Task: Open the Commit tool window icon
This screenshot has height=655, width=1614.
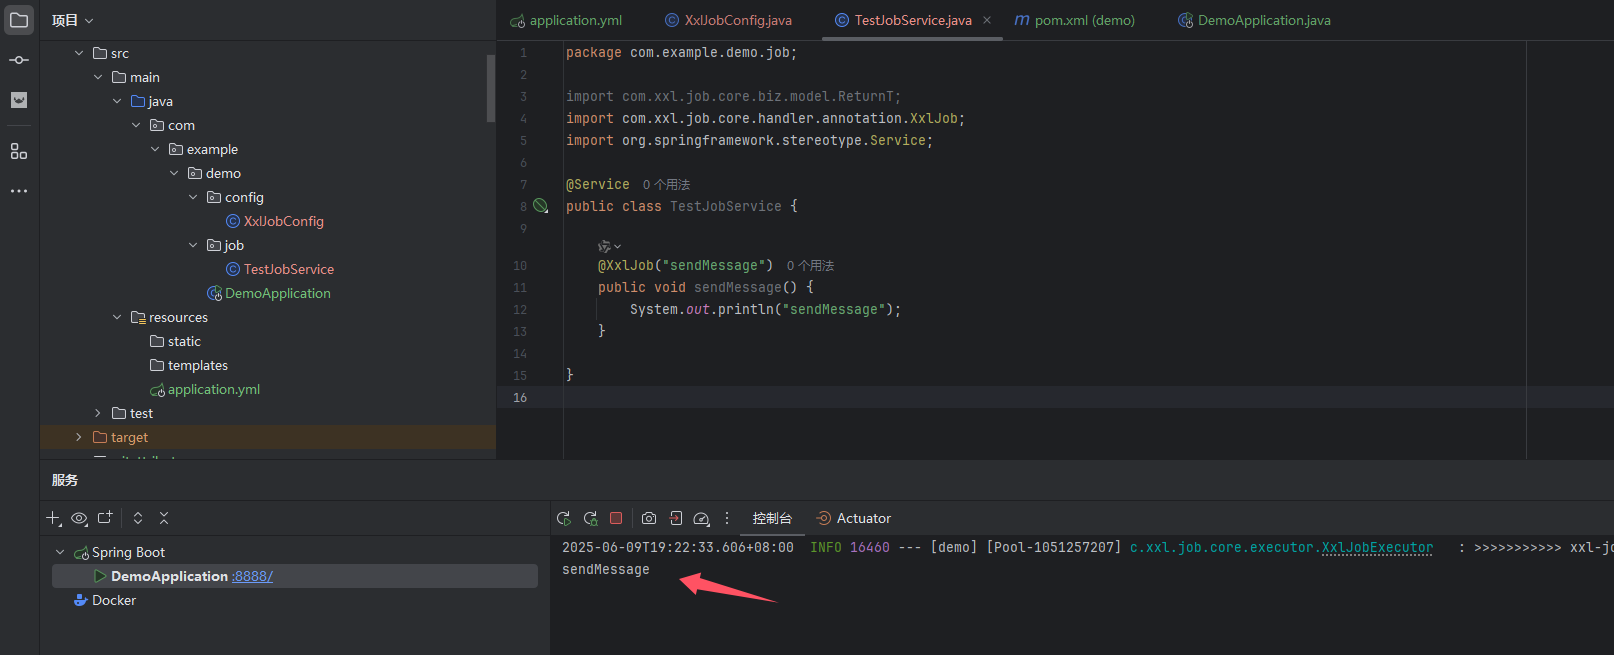Action: (x=19, y=60)
